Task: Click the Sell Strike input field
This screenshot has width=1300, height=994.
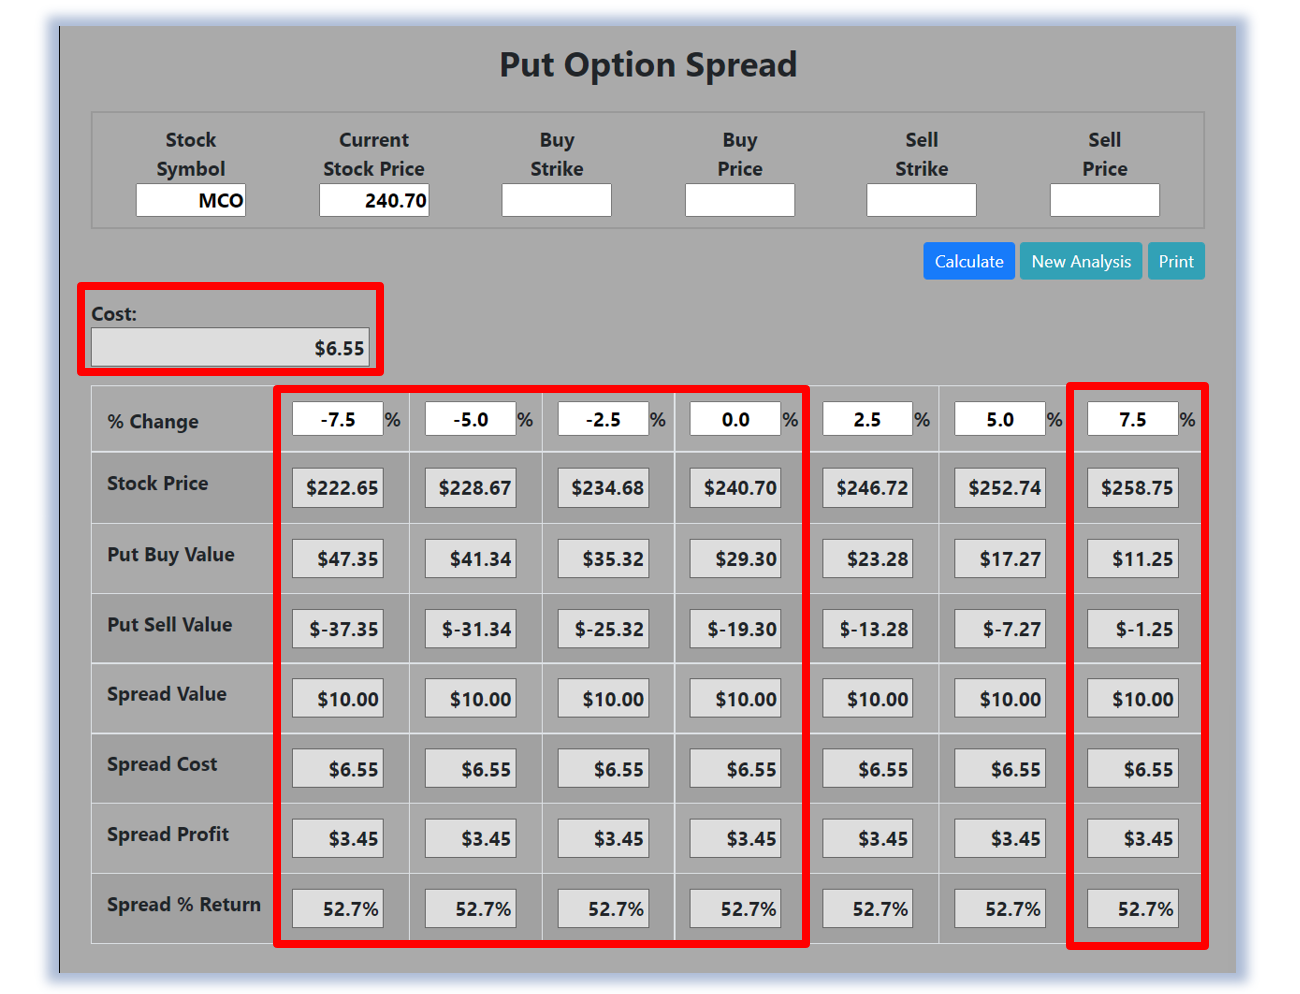Action: coord(921,200)
